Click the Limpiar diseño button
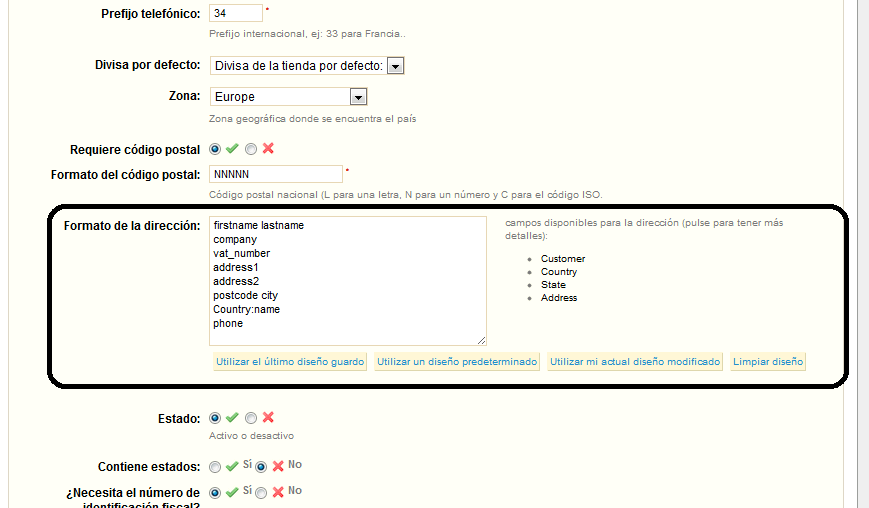The image size is (869, 508). (x=767, y=362)
